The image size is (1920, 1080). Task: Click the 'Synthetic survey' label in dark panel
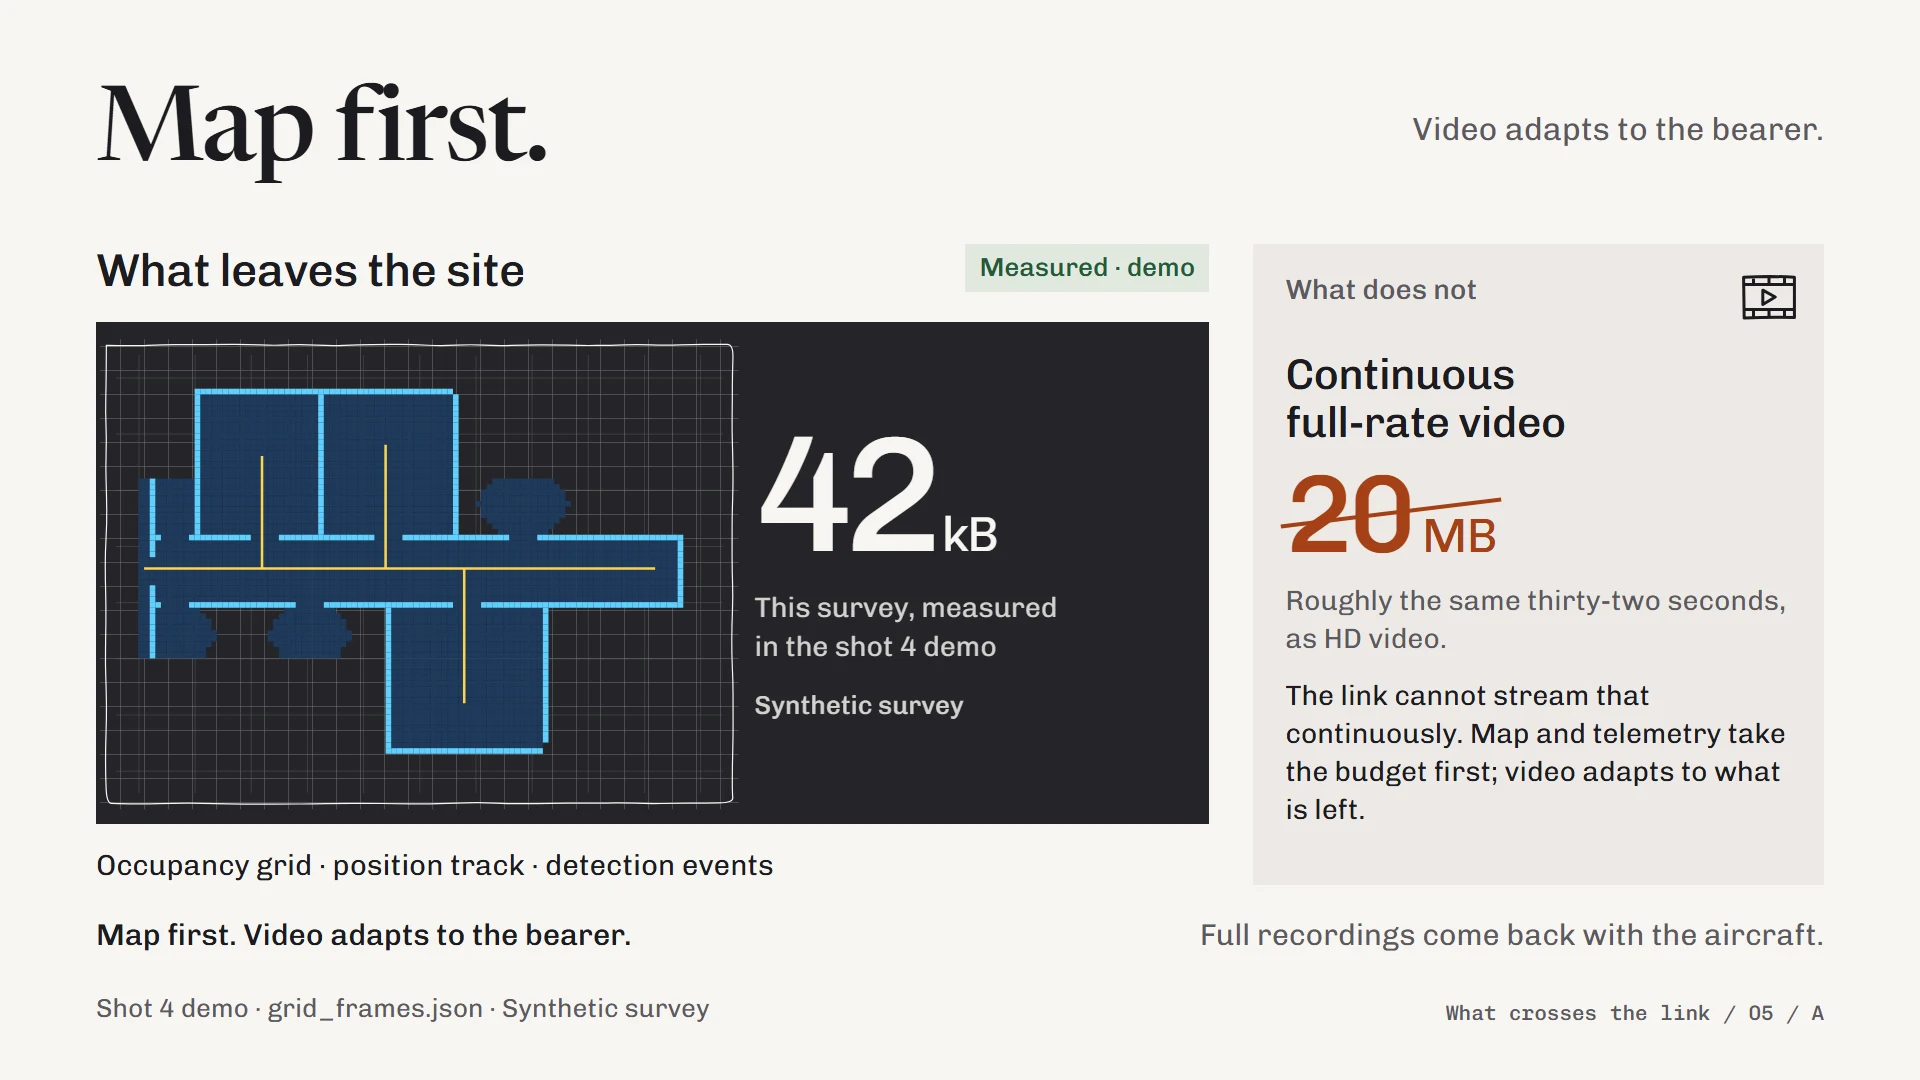(858, 705)
